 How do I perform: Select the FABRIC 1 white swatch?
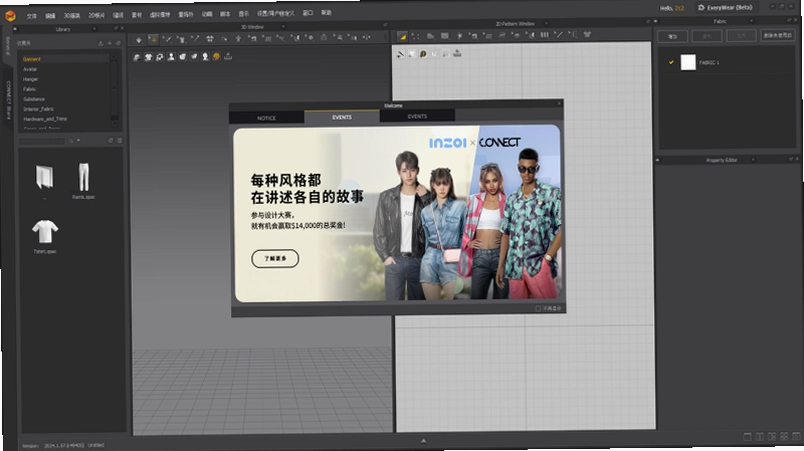[x=688, y=63]
